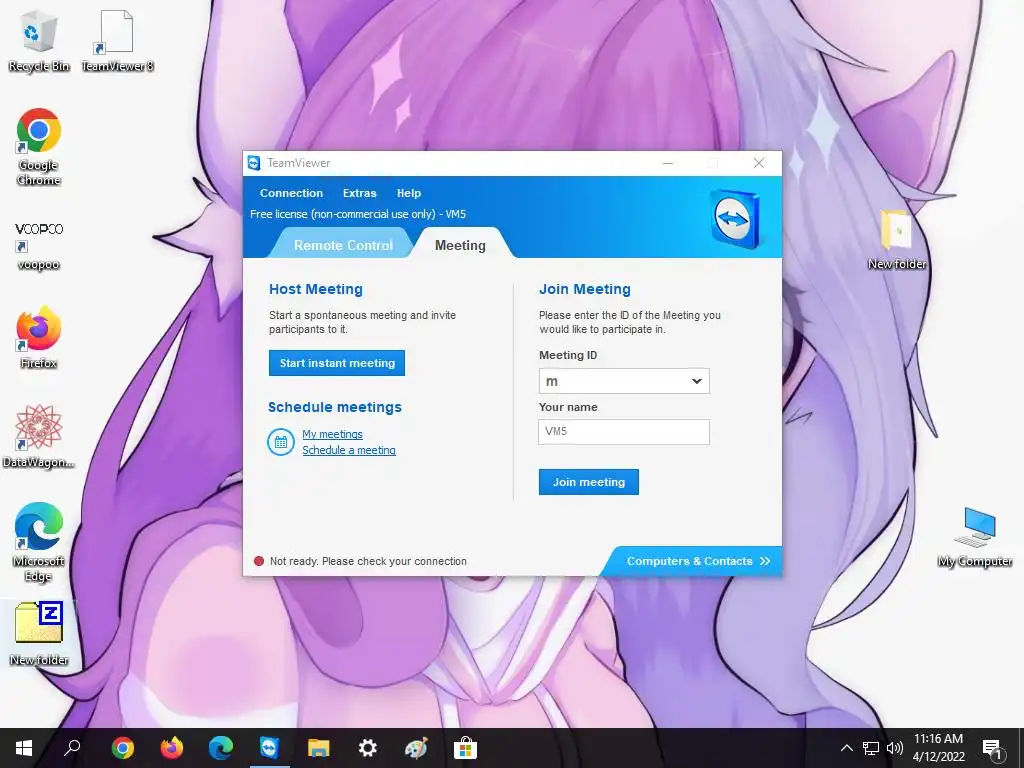
Task: Open the Help menu
Action: point(409,193)
